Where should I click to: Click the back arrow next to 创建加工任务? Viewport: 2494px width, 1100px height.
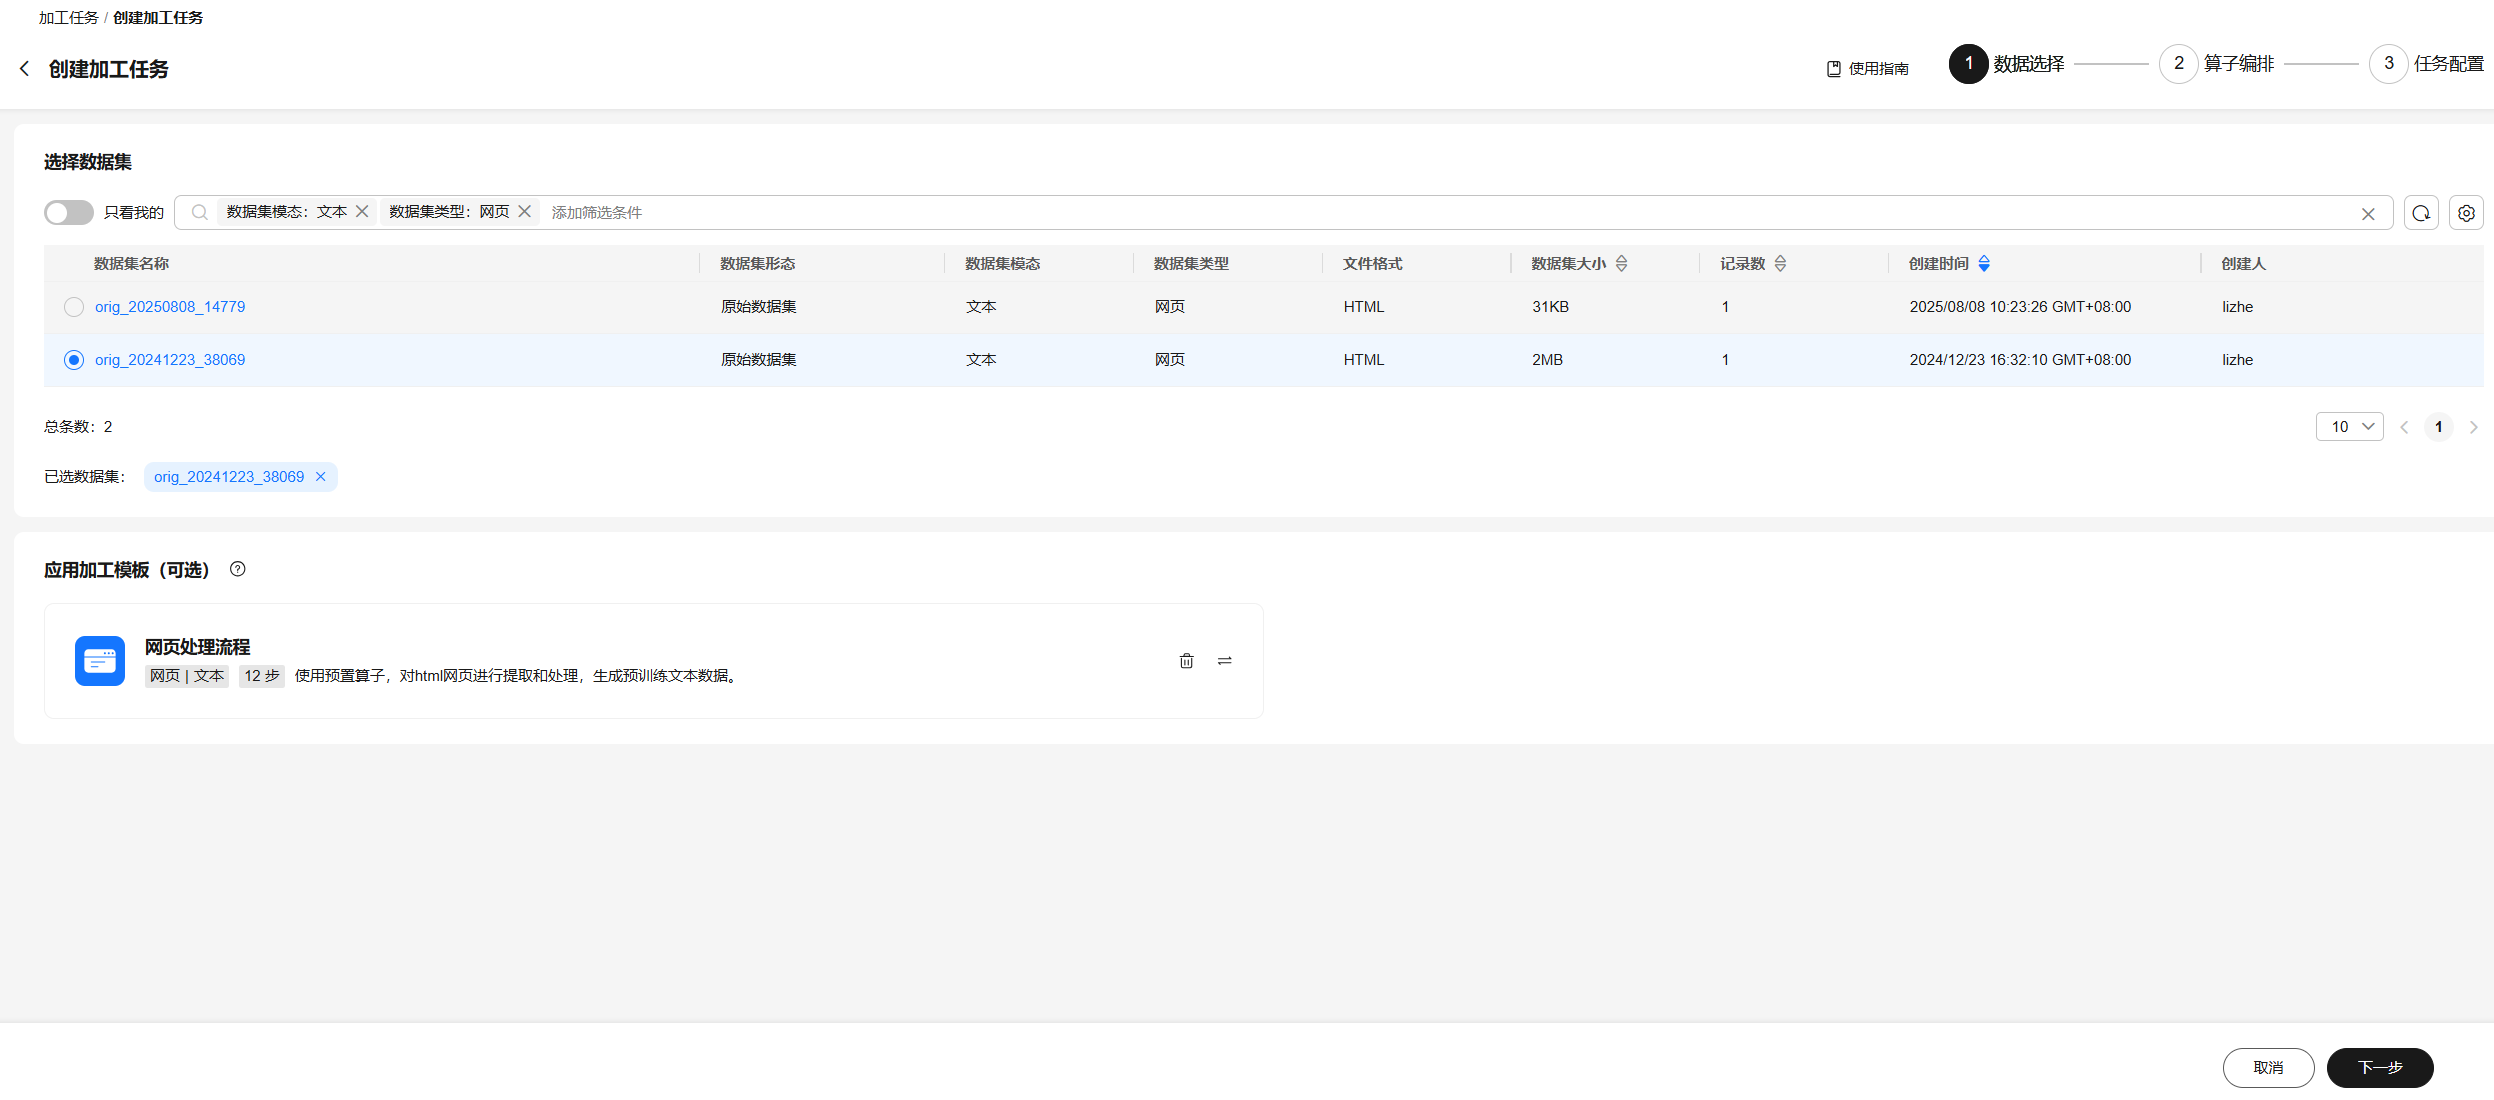click(25, 69)
